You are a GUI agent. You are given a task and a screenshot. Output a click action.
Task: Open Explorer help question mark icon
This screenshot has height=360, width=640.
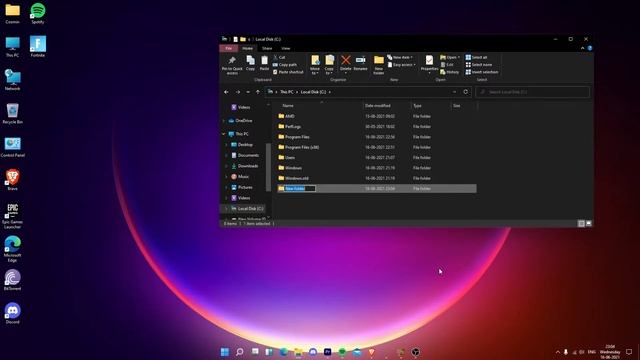point(589,48)
